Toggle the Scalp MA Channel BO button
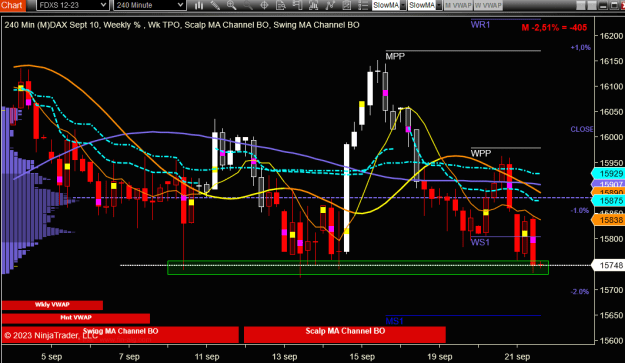625x363 pixels. tap(345, 334)
